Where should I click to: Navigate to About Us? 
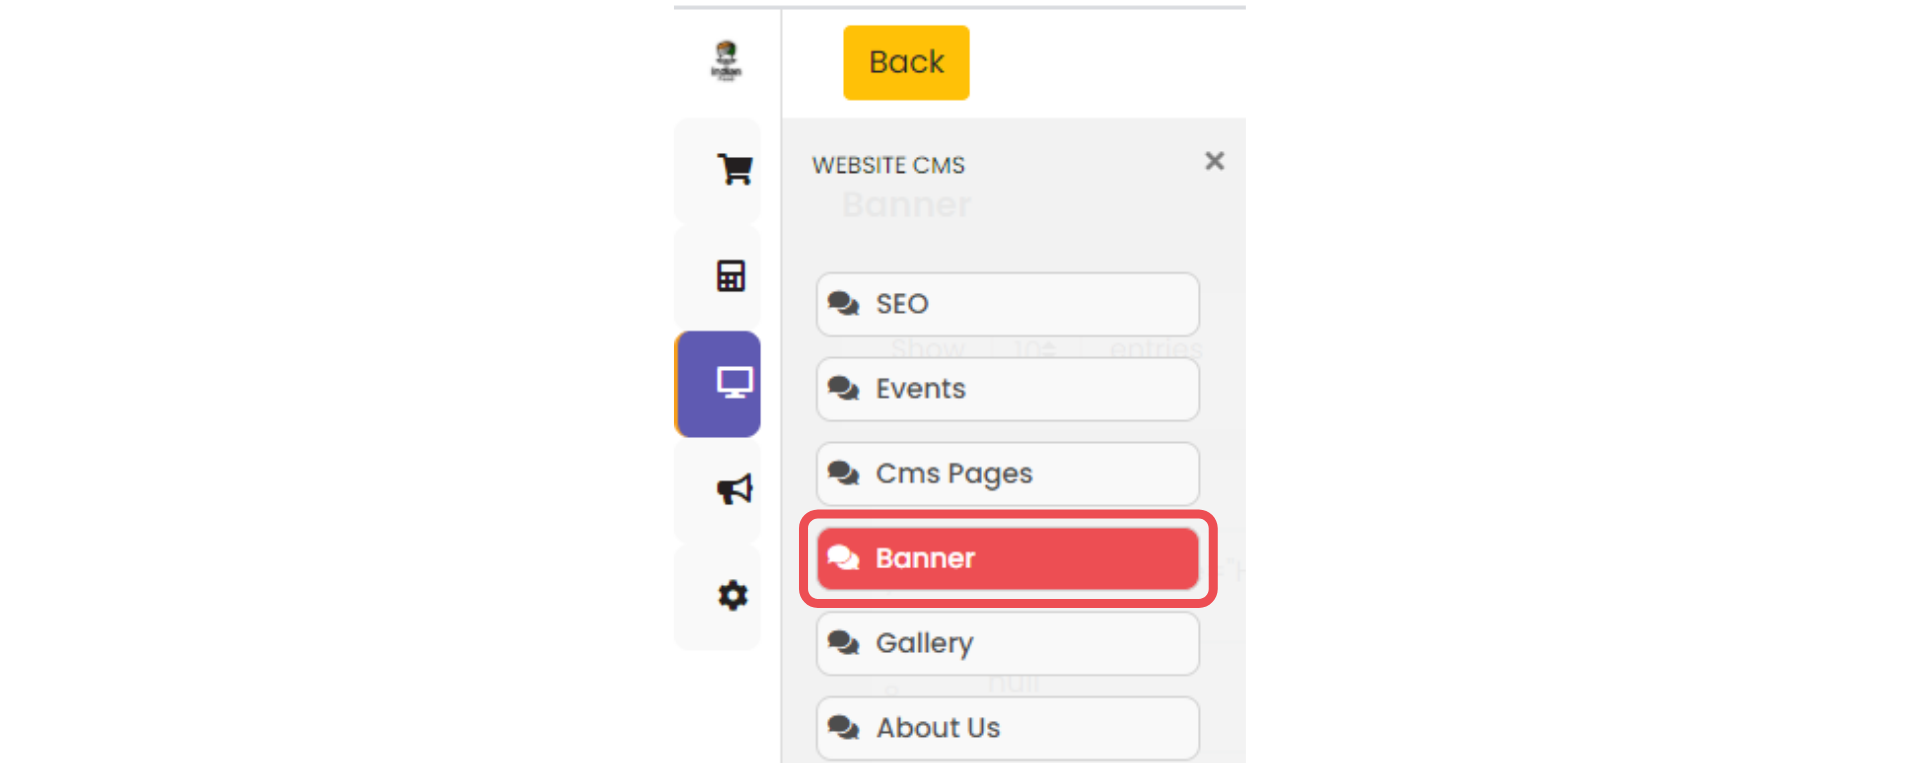pyautogui.click(x=1008, y=728)
